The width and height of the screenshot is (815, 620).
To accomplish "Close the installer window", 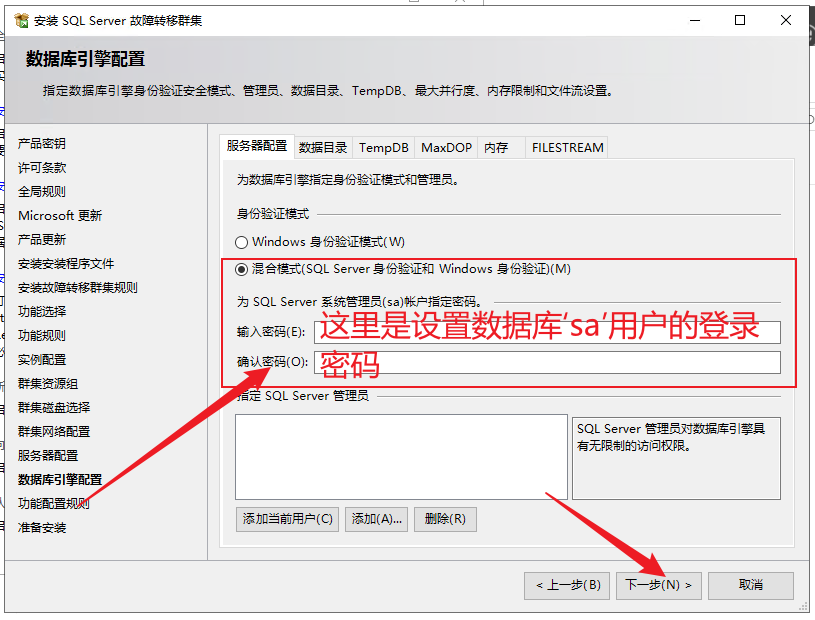I will (786, 20).
